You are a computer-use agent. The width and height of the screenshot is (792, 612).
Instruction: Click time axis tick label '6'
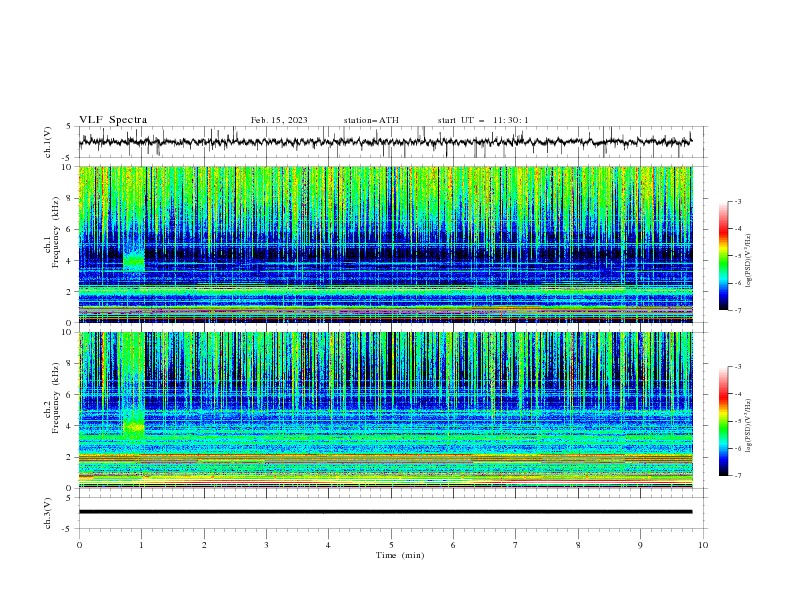[x=453, y=545]
